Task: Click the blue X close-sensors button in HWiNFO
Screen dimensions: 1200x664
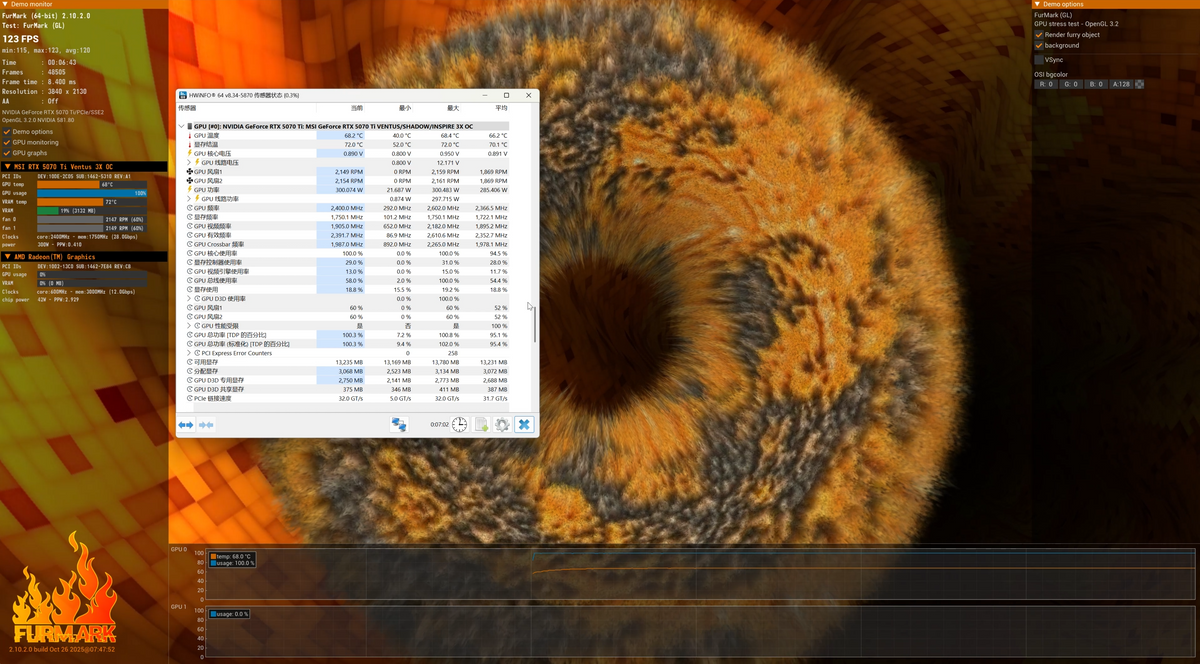Action: (x=524, y=425)
